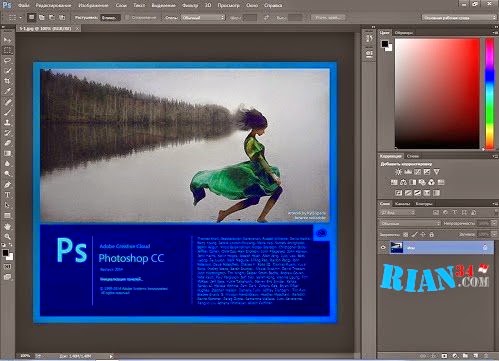Expand the workspace switcher dropdown
The height and width of the screenshot is (361, 499).
tap(459, 18)
